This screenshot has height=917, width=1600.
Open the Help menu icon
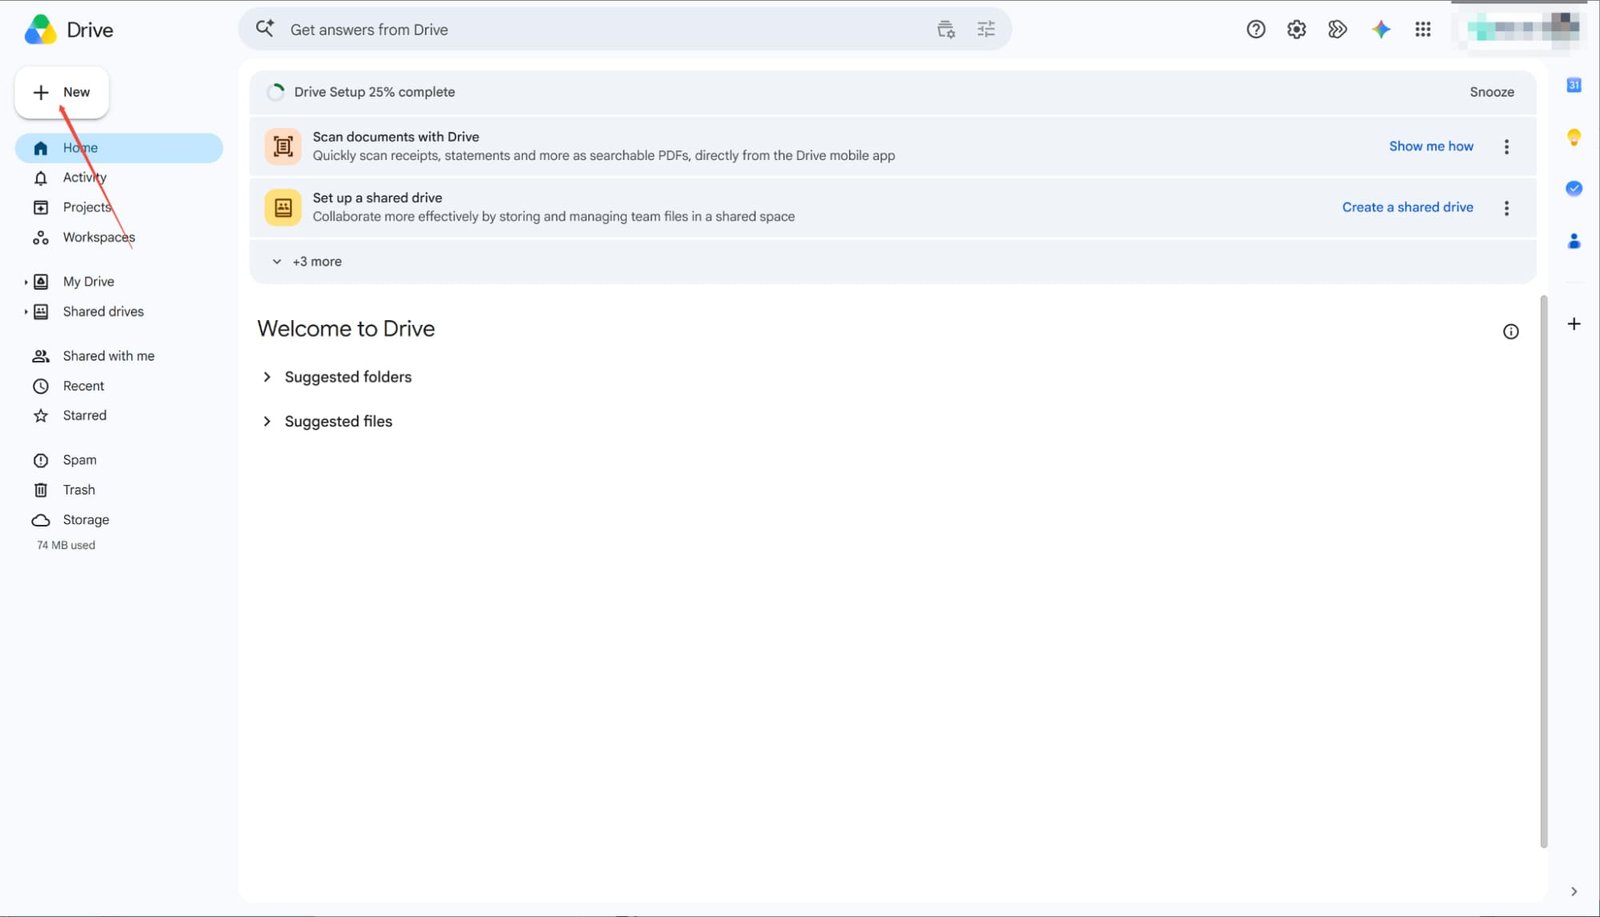coord(1256,30)
